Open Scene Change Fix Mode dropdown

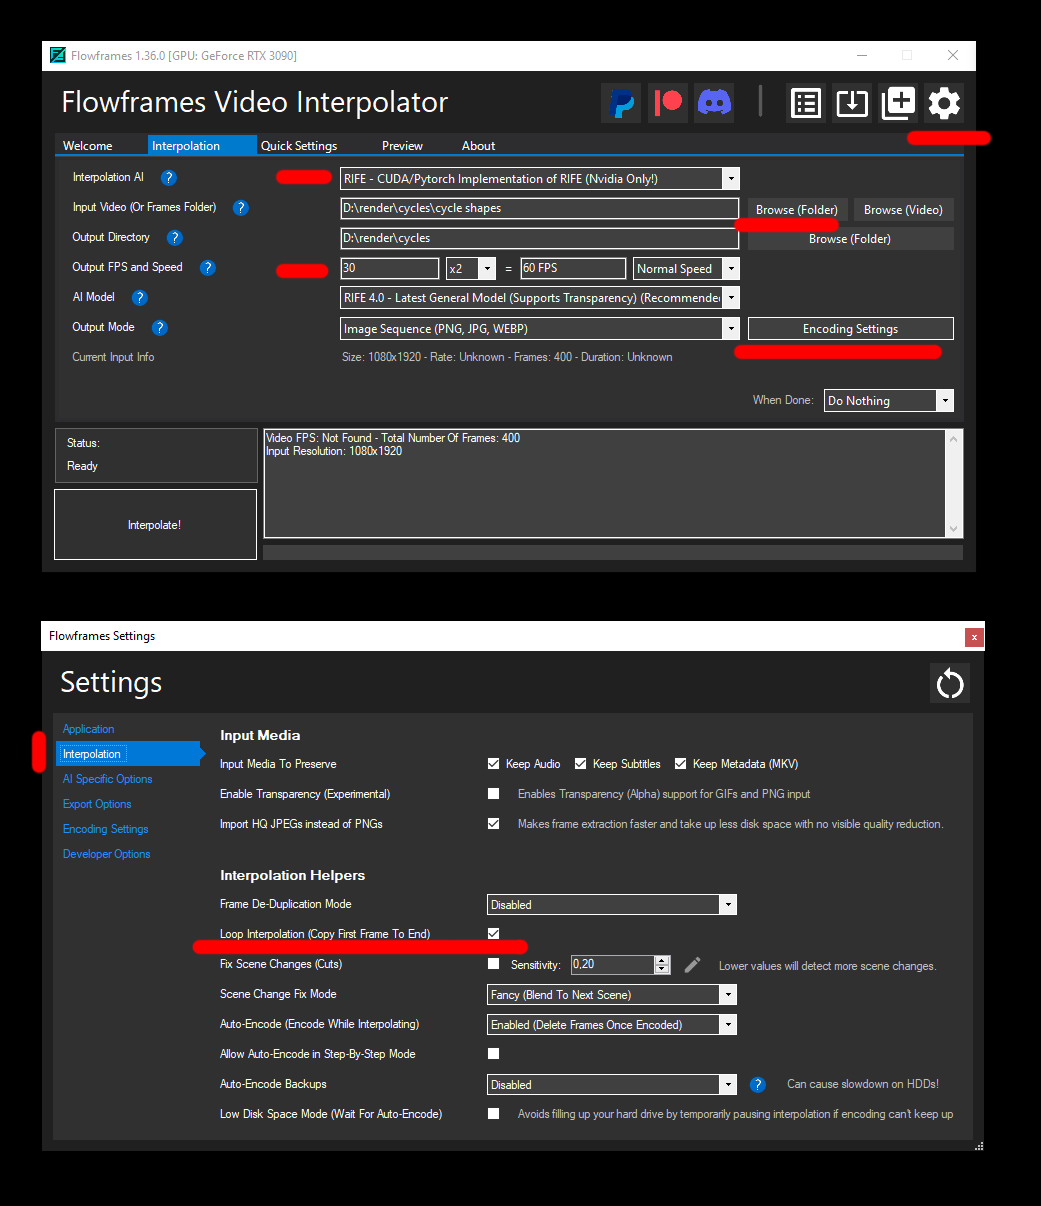coord(612,995)
